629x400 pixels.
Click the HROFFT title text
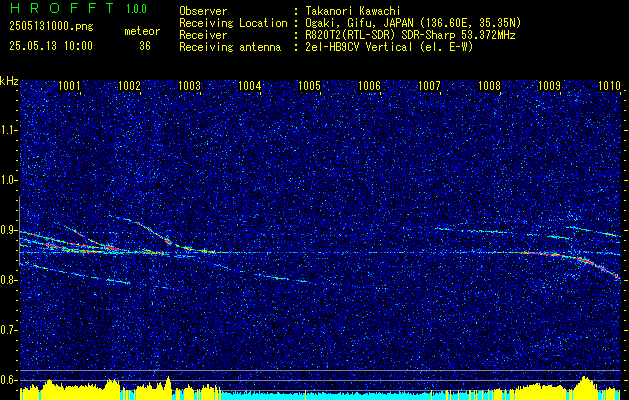(x=63, y=8)
